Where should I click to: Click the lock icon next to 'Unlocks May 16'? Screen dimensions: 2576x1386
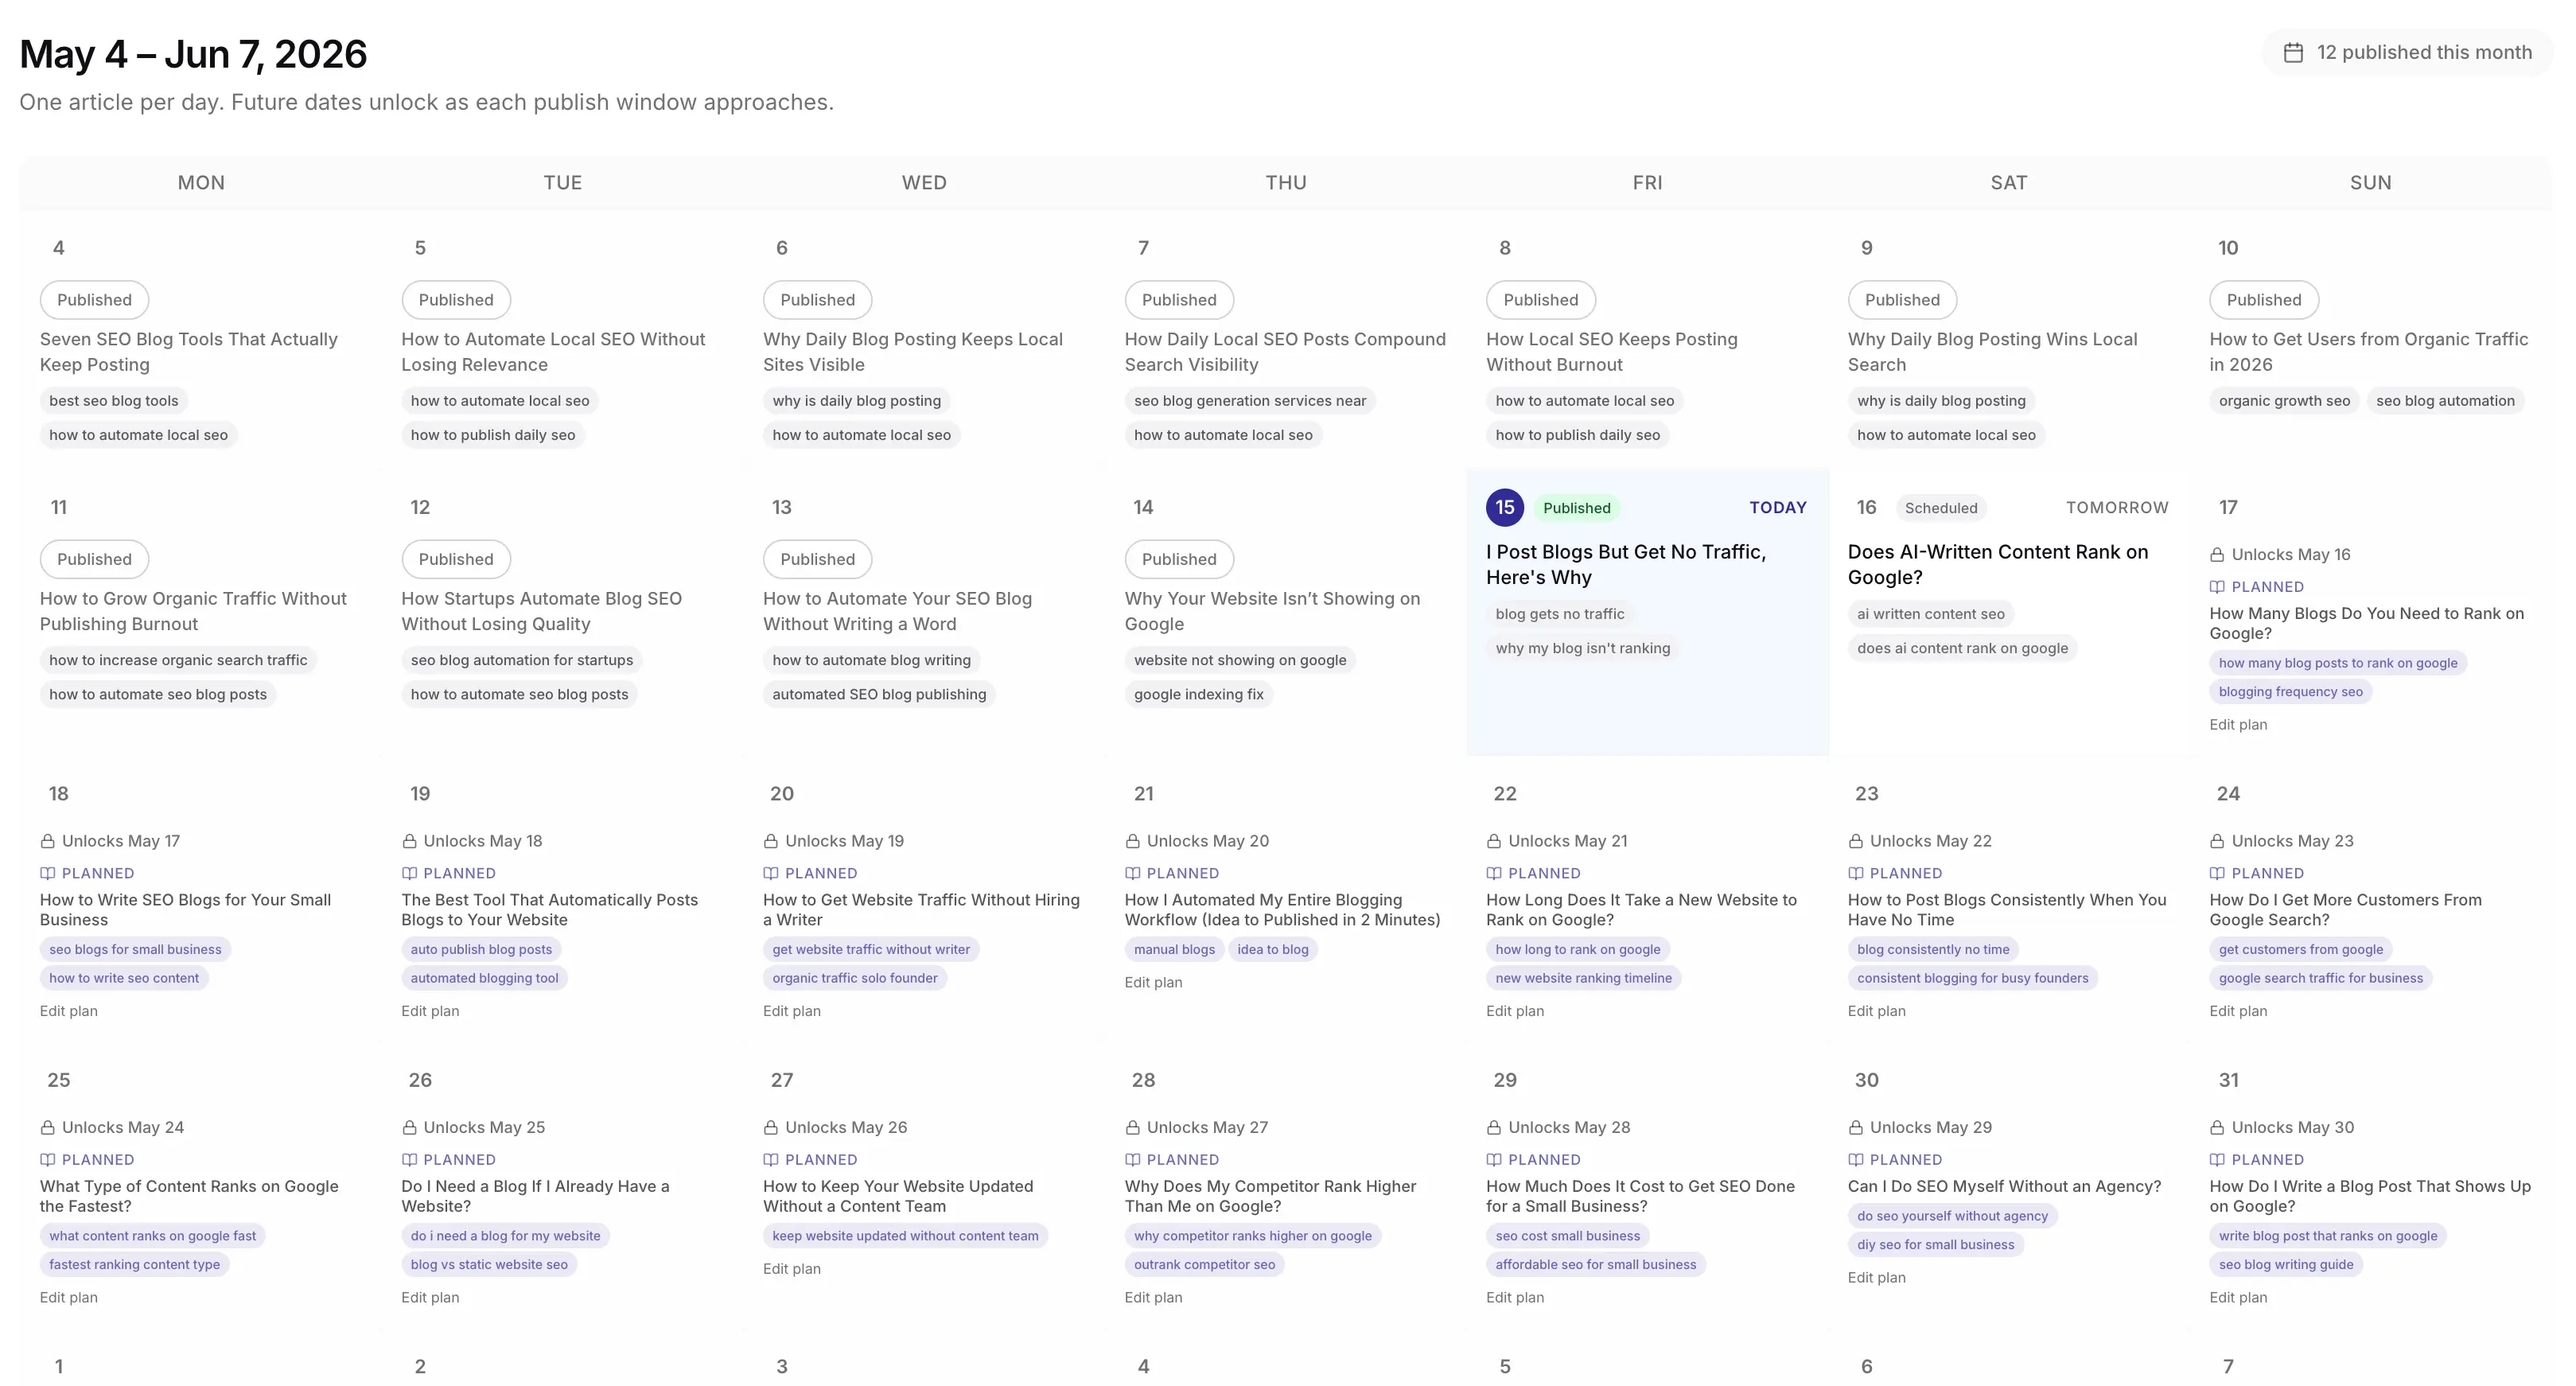click(x=2217, y=555)
